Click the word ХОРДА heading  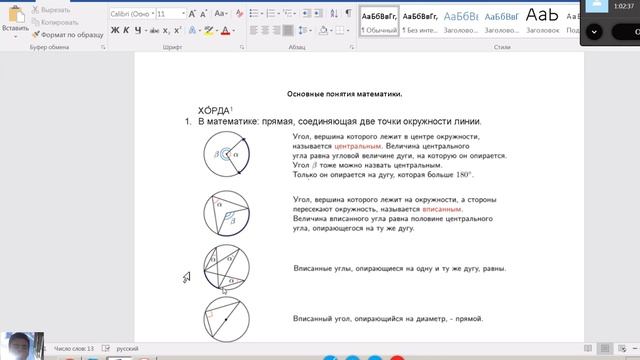(214, 111)
